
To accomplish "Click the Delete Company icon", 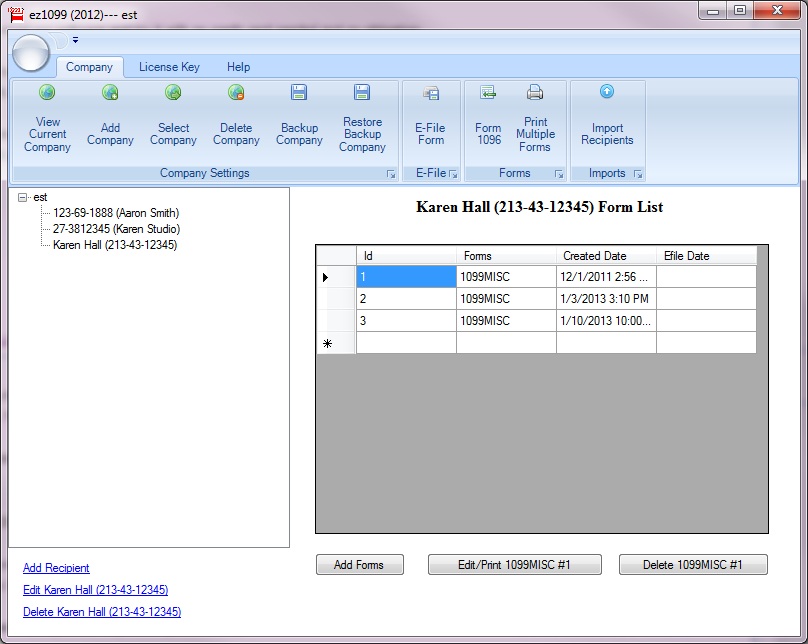I will pos(236,93).
